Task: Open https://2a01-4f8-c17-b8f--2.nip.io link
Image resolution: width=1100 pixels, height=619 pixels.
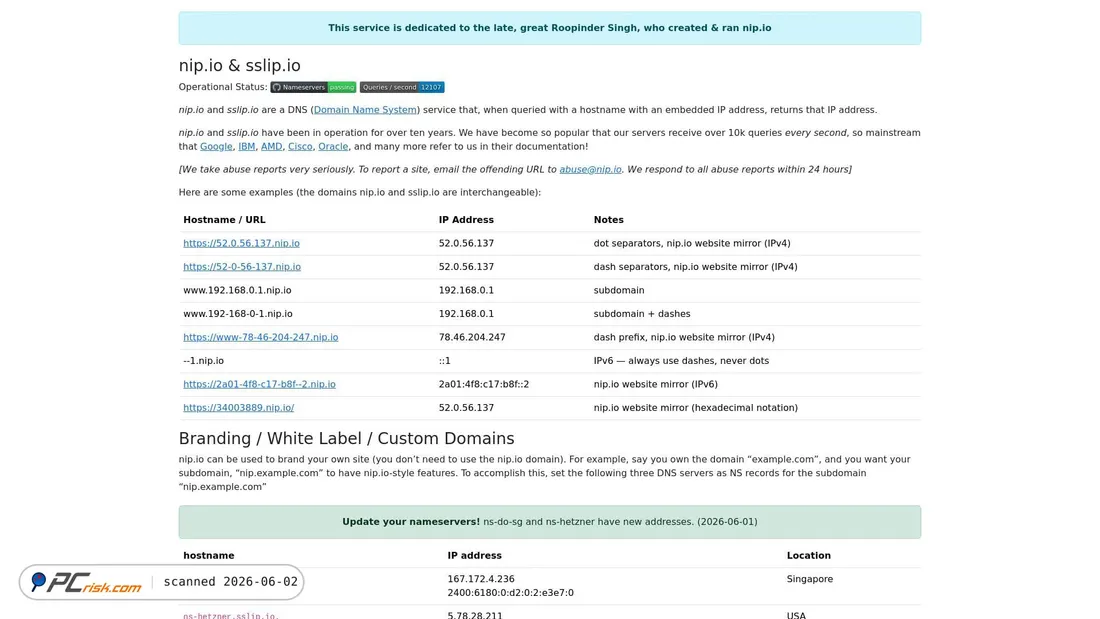Action: (260, 384)
